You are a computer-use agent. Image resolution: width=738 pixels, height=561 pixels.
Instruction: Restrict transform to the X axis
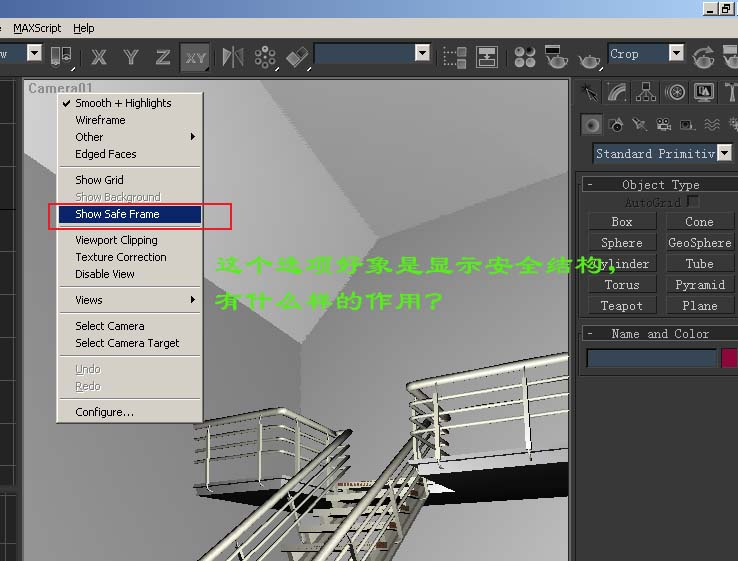[99, 57]
